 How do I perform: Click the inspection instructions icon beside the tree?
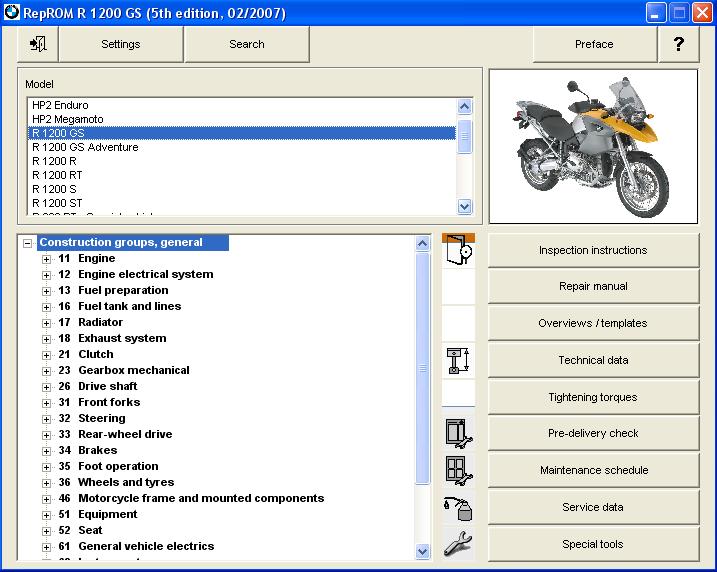(458, 250)
